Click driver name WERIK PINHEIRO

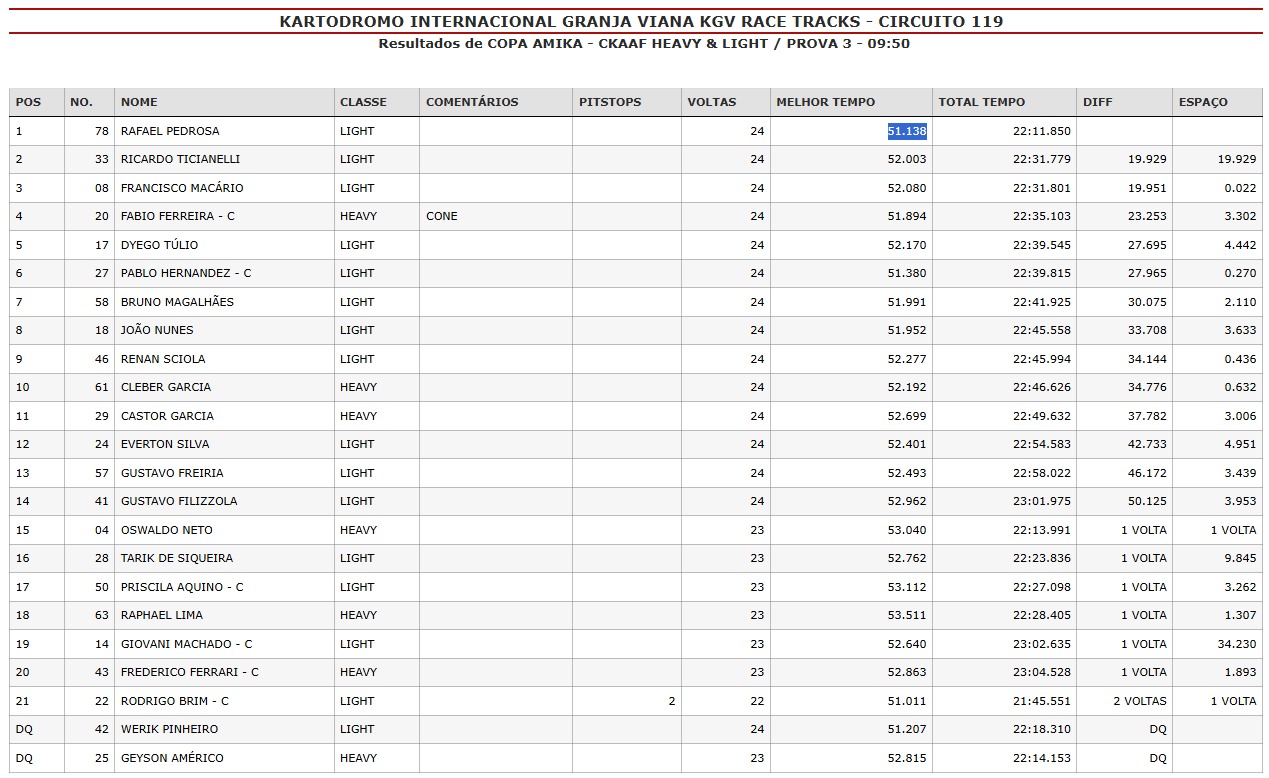(x=169, y=729)
